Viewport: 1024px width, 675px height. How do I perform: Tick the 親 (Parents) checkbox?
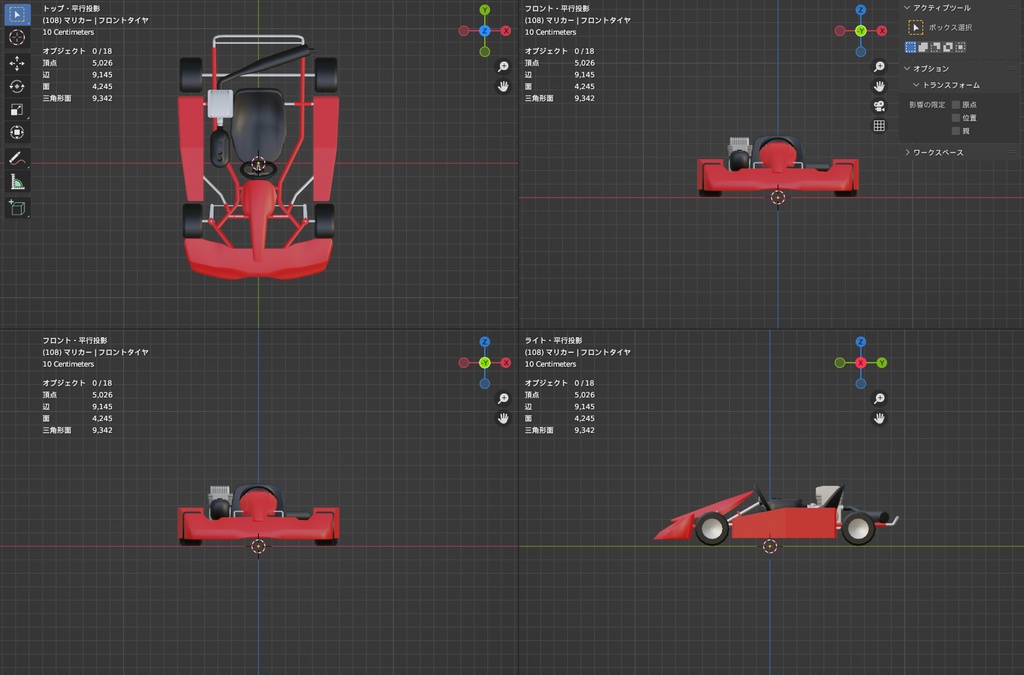click(956, 130)
